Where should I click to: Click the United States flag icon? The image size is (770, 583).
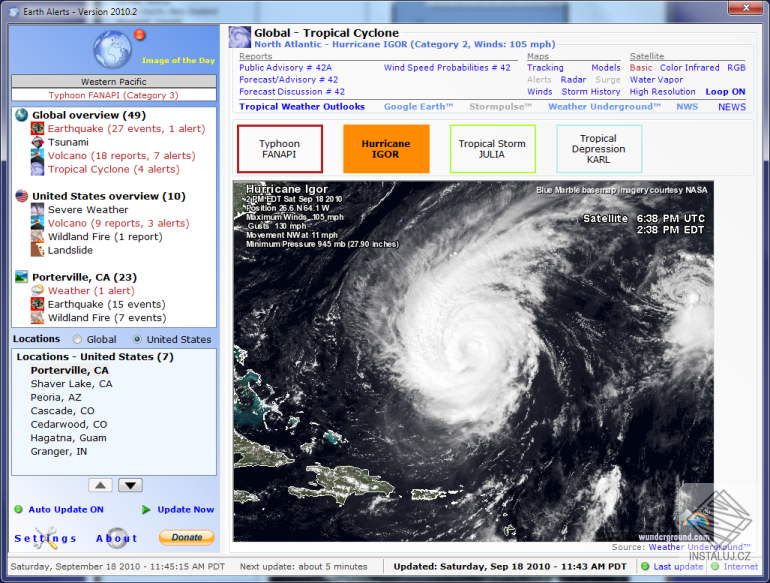click(x=22, y=196)
